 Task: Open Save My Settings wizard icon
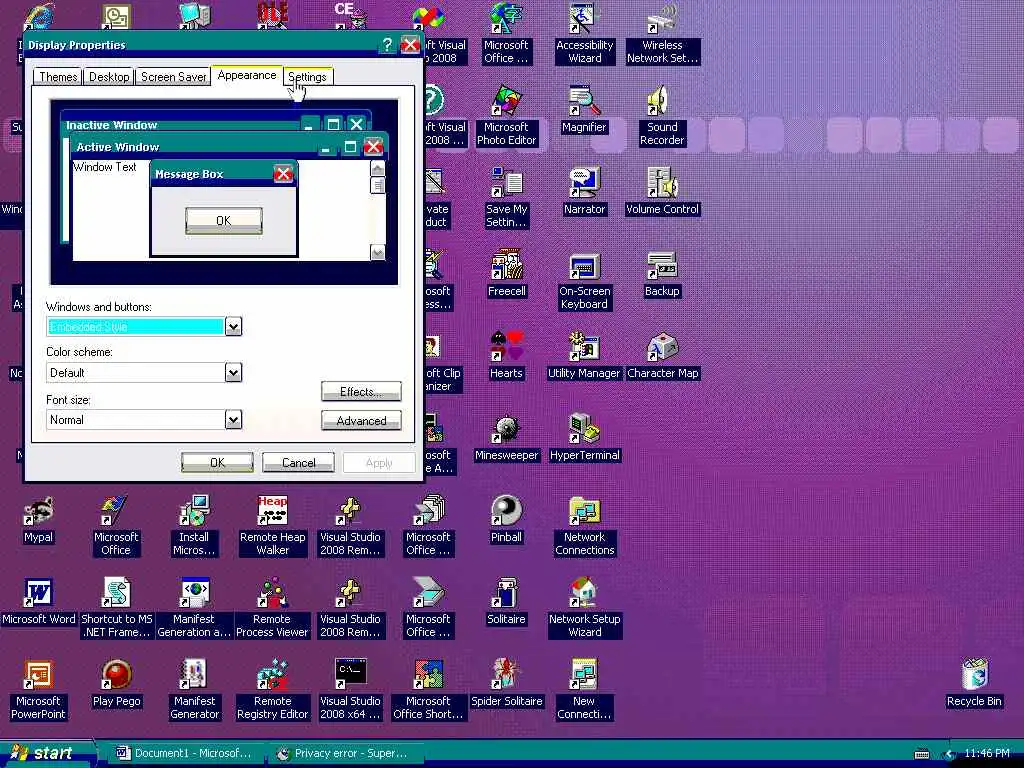click(x=506, y=198)
